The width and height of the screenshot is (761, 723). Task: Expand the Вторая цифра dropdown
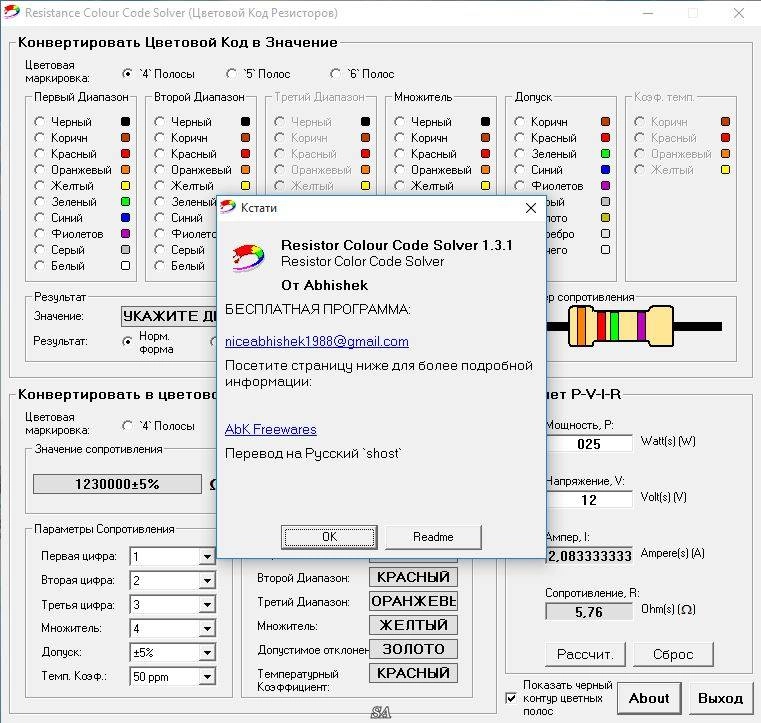(207, 580)
